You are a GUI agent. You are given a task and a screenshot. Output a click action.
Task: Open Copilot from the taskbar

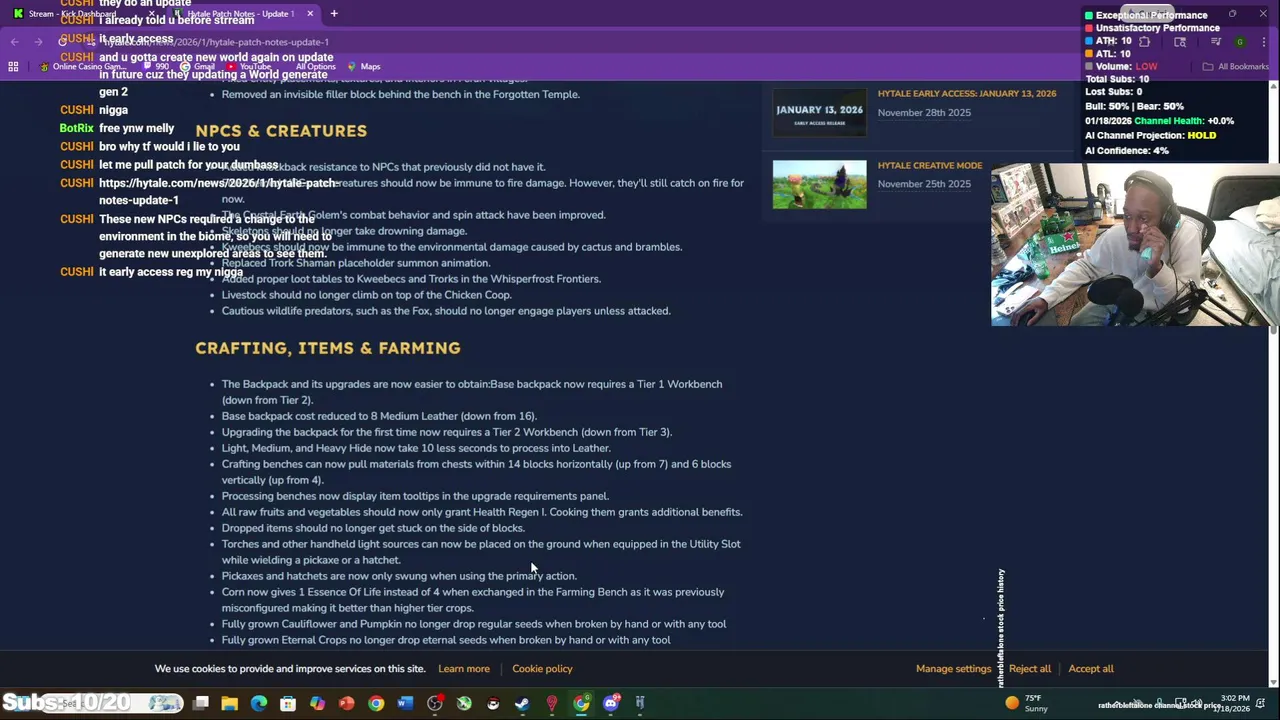(317, 703)
